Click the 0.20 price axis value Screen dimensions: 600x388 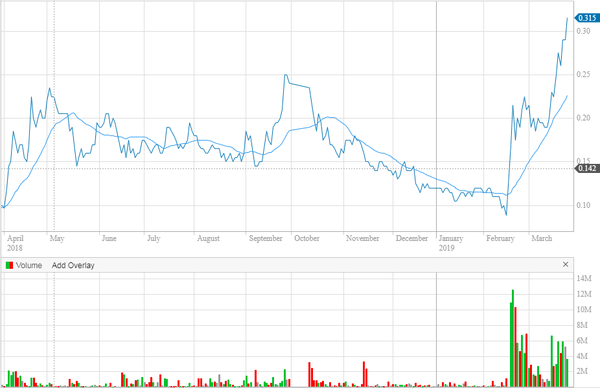pos(584,118)
